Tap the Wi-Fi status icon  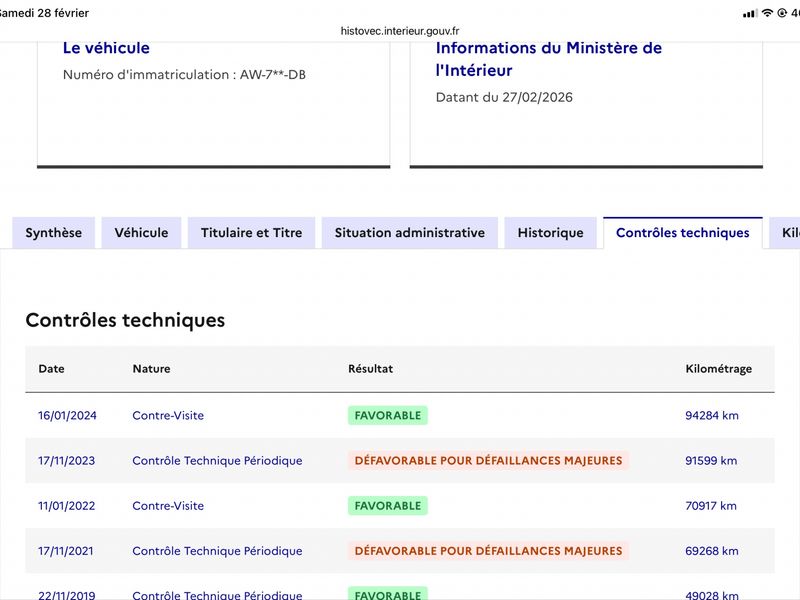coord(767,13)
